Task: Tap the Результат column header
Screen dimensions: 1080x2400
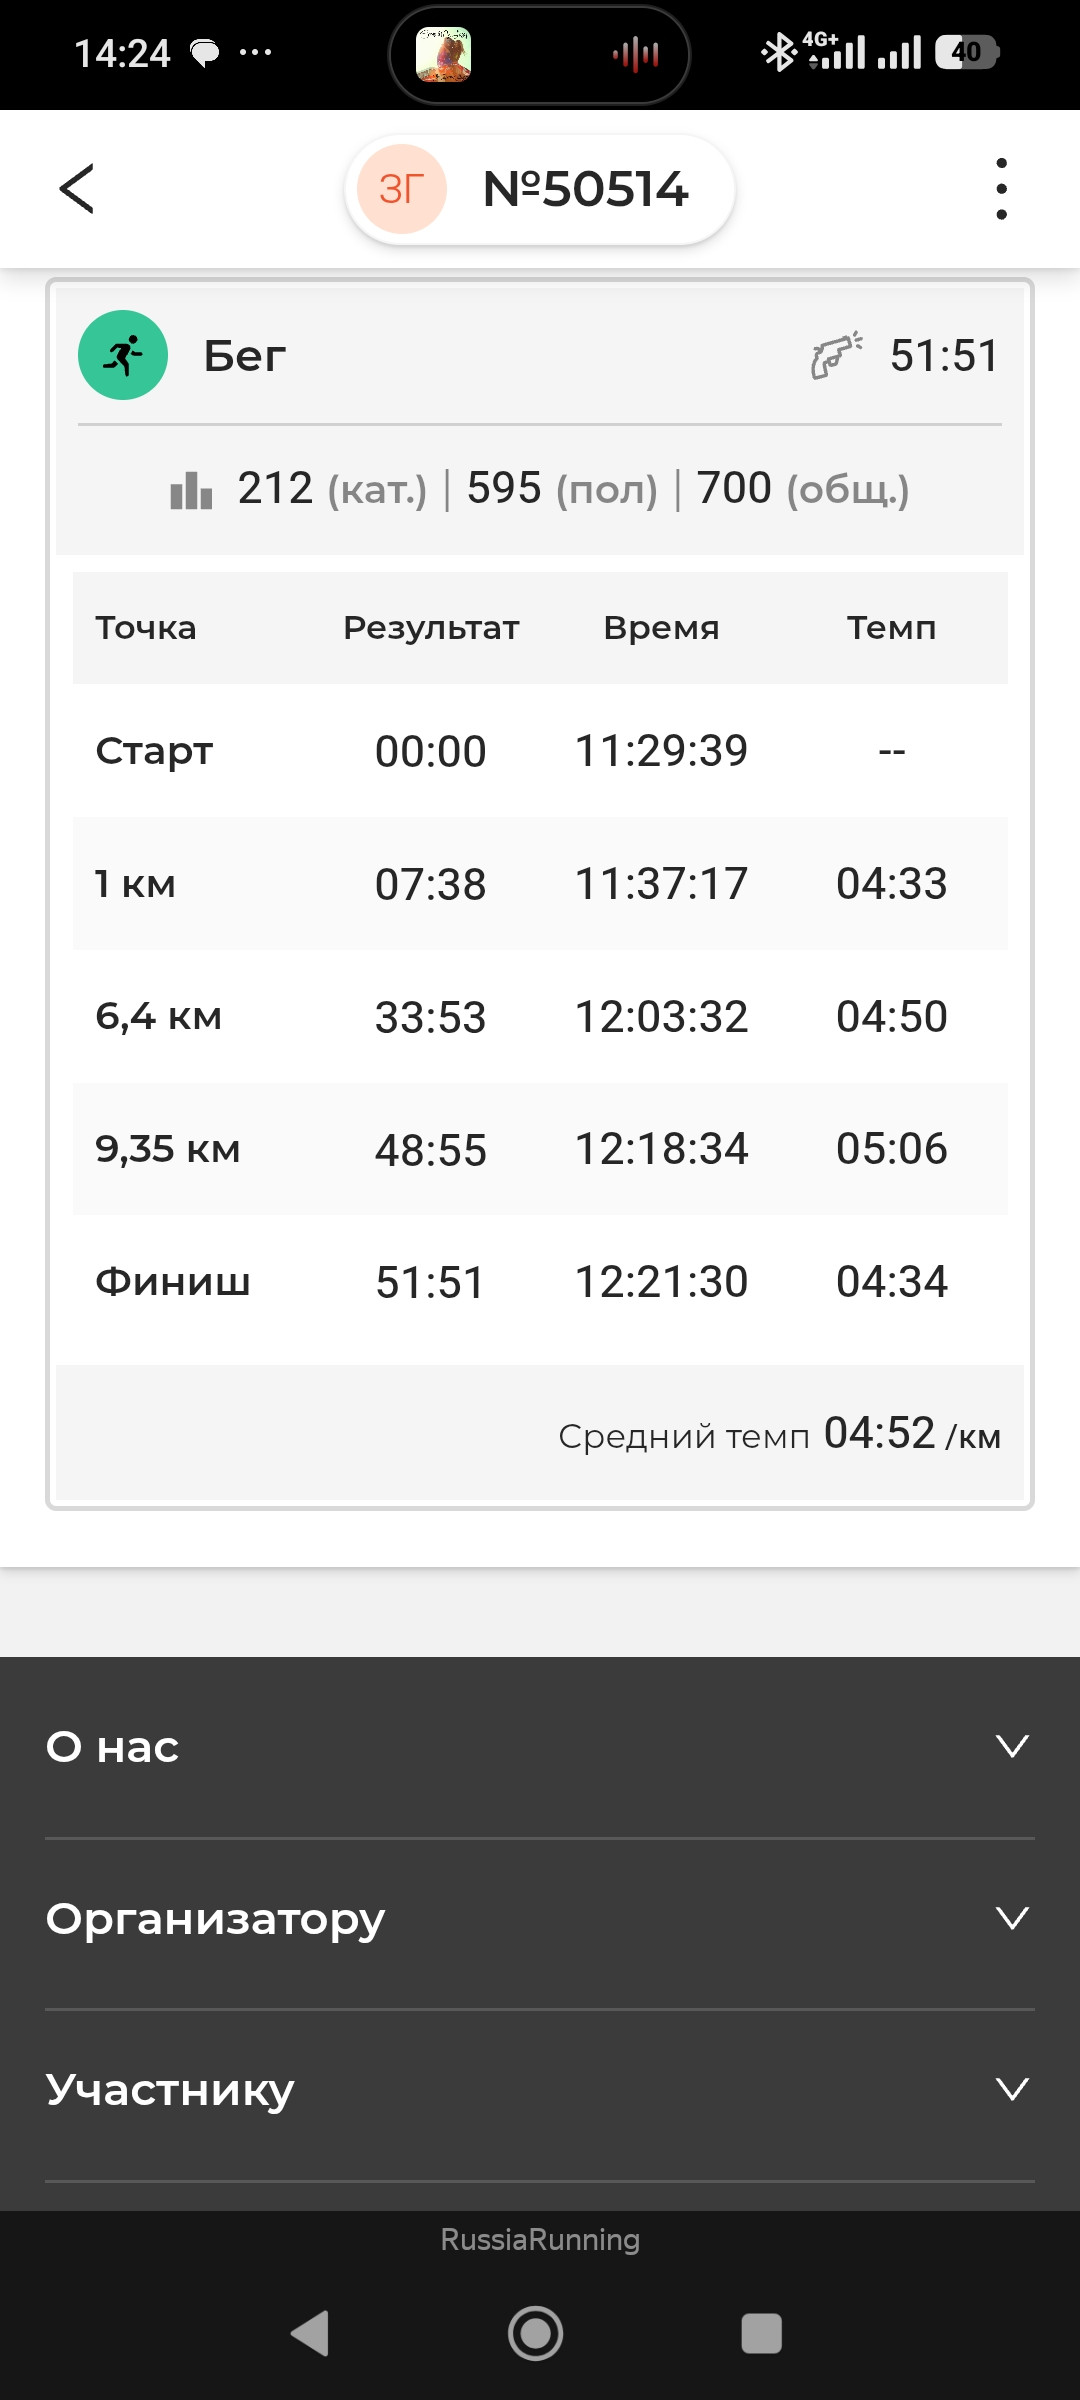Action: (431, 628)
